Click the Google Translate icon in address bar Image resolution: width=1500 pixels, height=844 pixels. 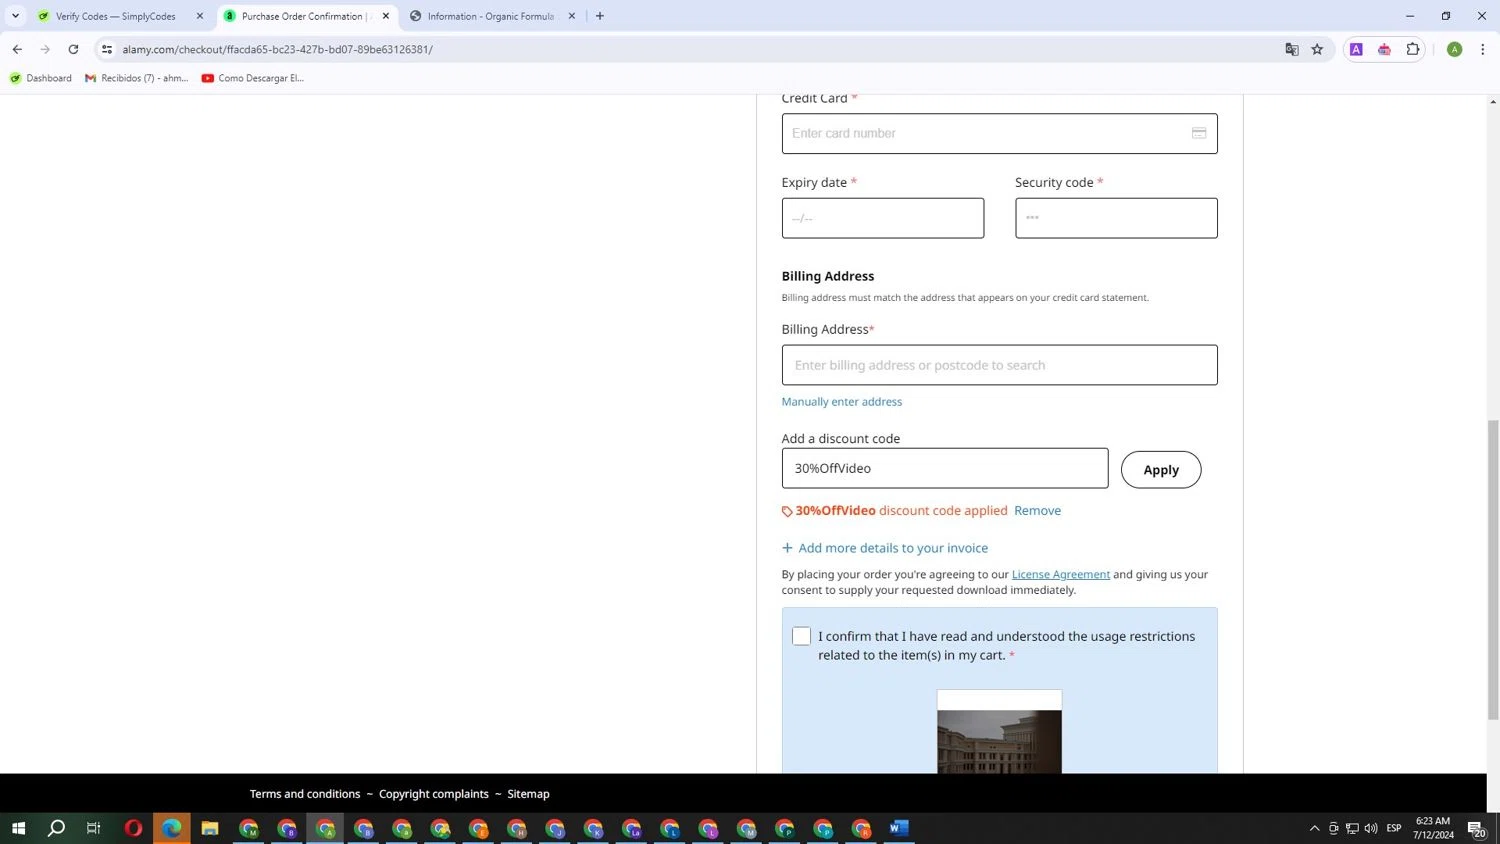1291,49
